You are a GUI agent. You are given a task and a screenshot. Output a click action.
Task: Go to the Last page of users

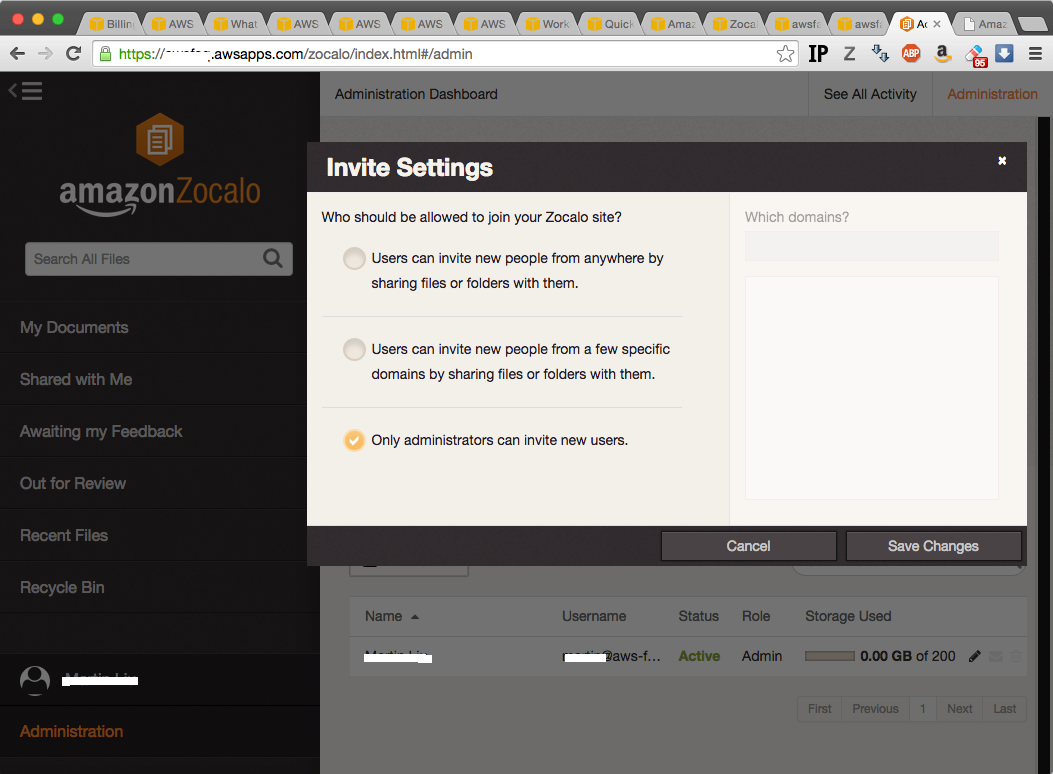[1005, 709]
